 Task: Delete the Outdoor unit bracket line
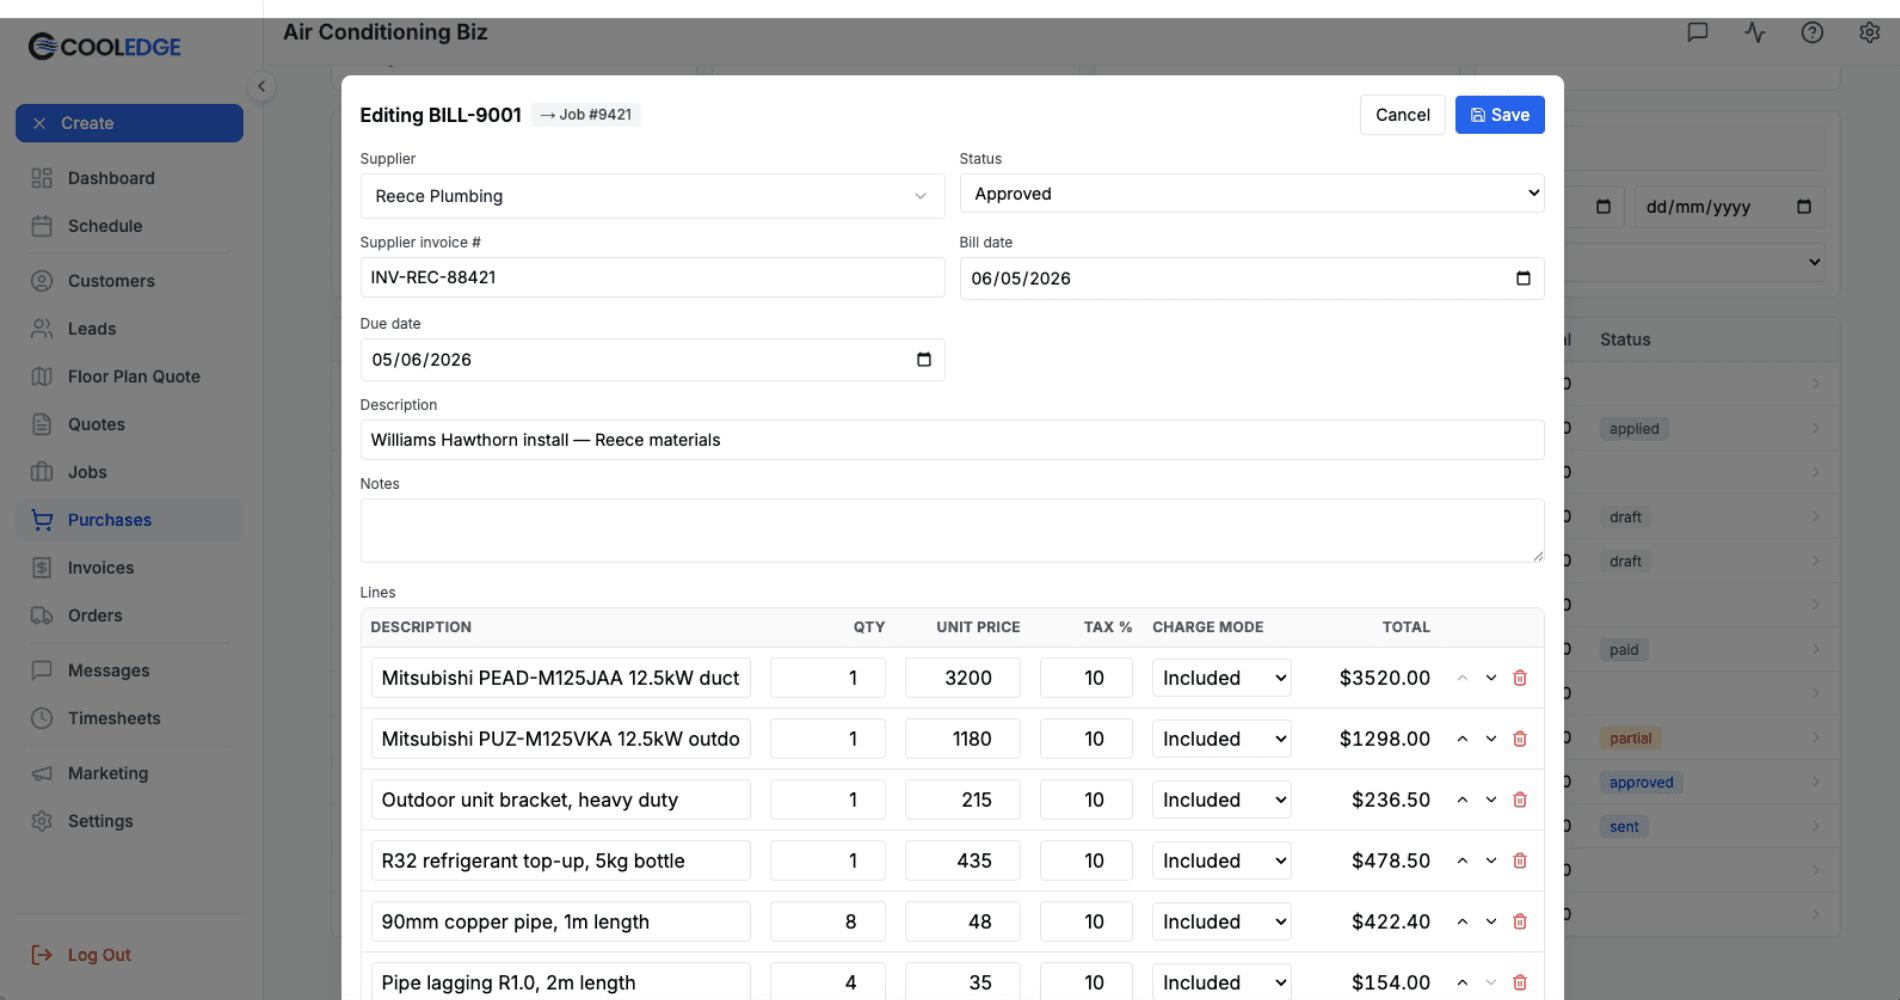point(1520,800)
